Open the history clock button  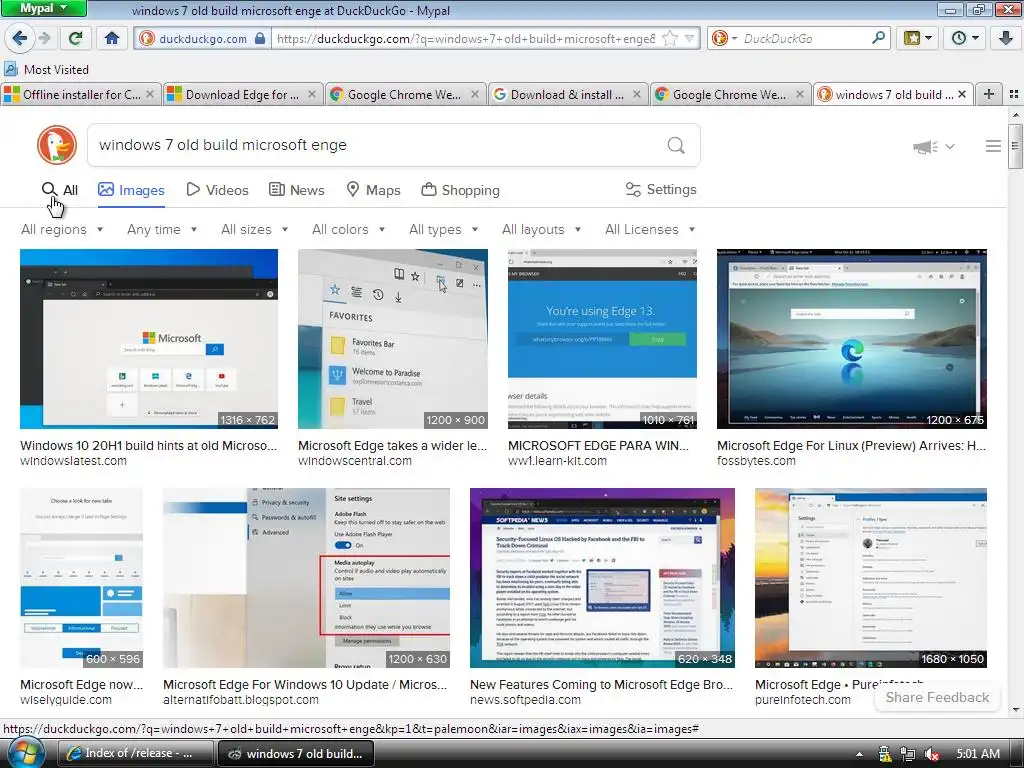pos(965,38)
